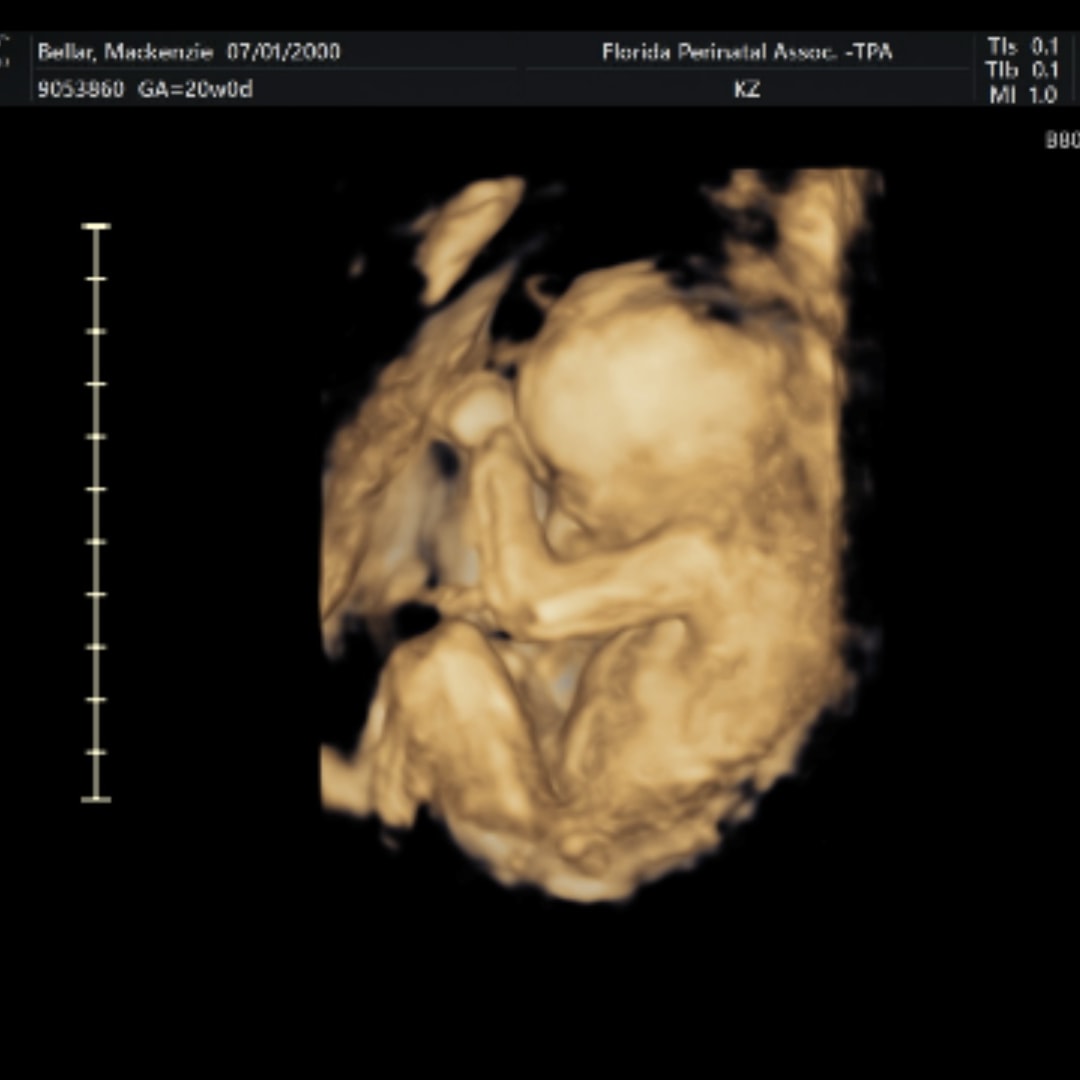Click the 880 value below the header
1080x1080 pixels.
point(1062,141)
